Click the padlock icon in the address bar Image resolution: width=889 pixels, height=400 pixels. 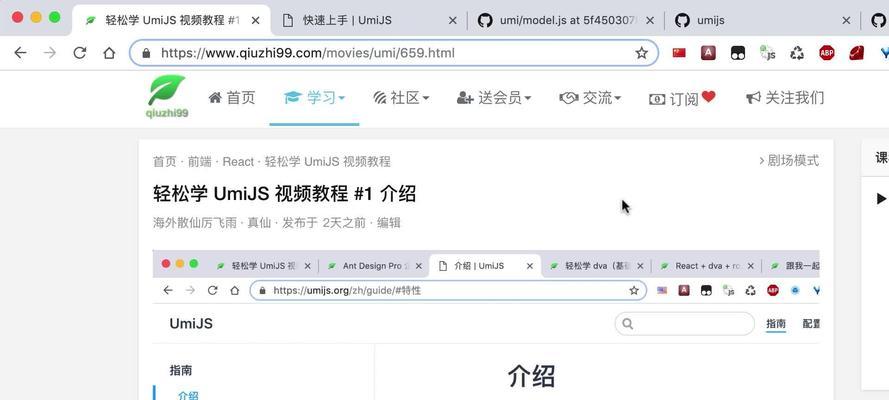coord(146,53)
